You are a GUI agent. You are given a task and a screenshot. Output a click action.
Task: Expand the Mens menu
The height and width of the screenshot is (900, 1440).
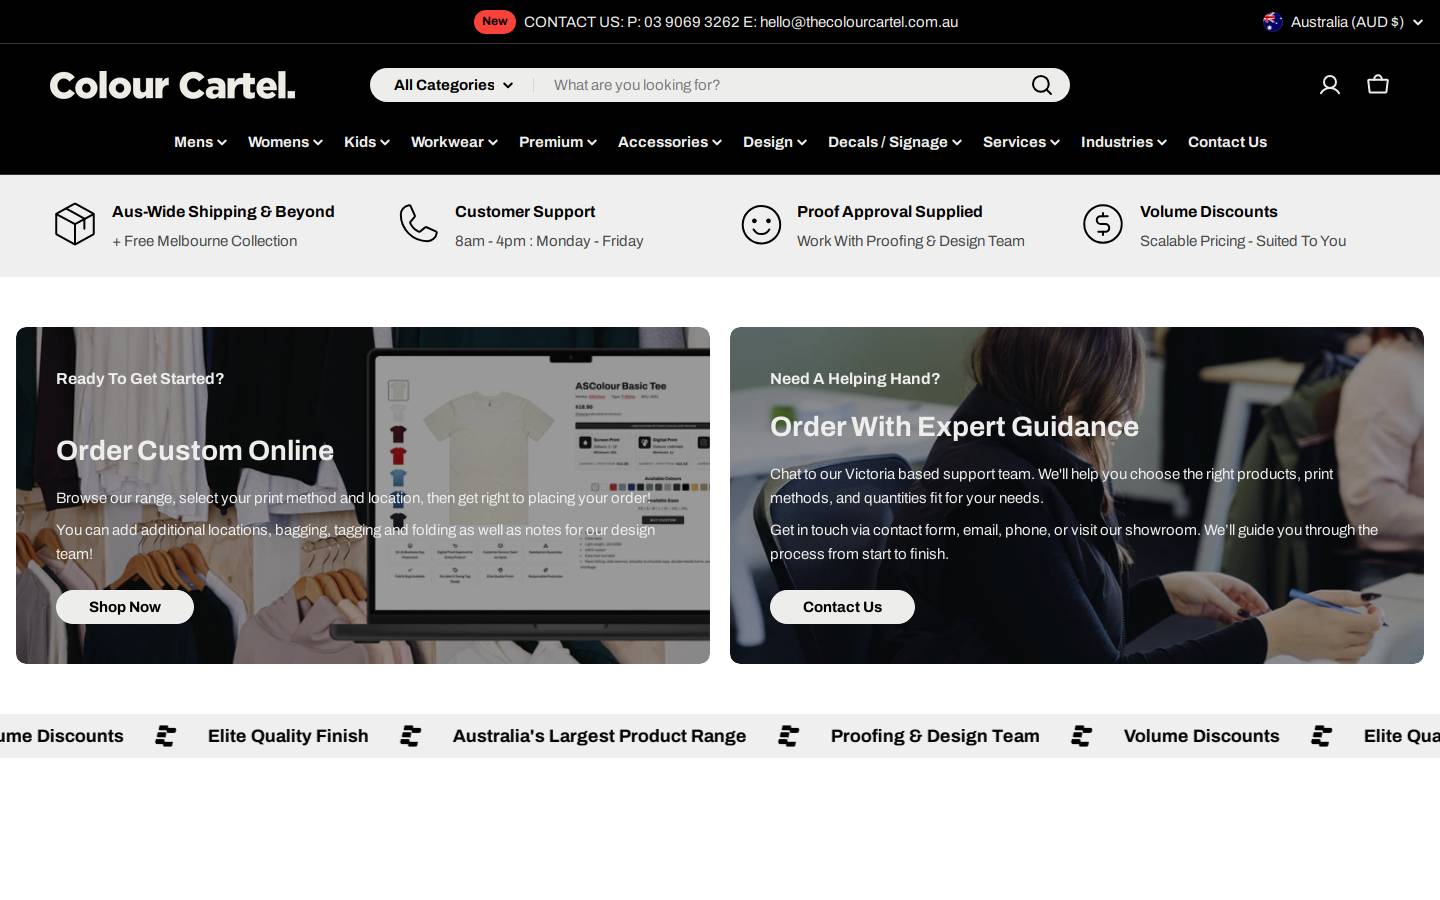click(x=200, y=142)
